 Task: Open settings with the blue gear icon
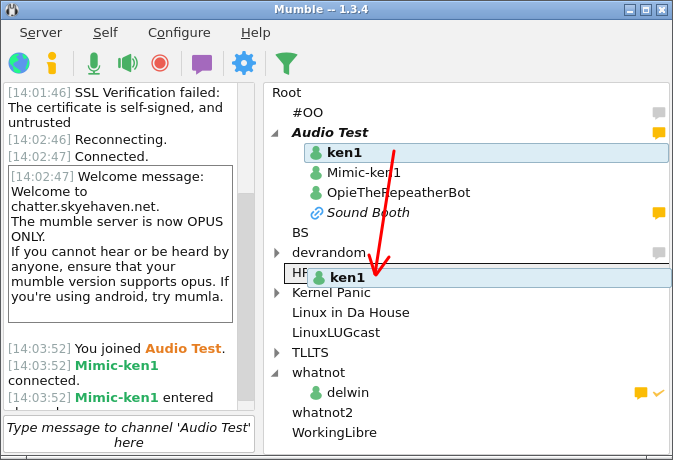coord(244,63)
